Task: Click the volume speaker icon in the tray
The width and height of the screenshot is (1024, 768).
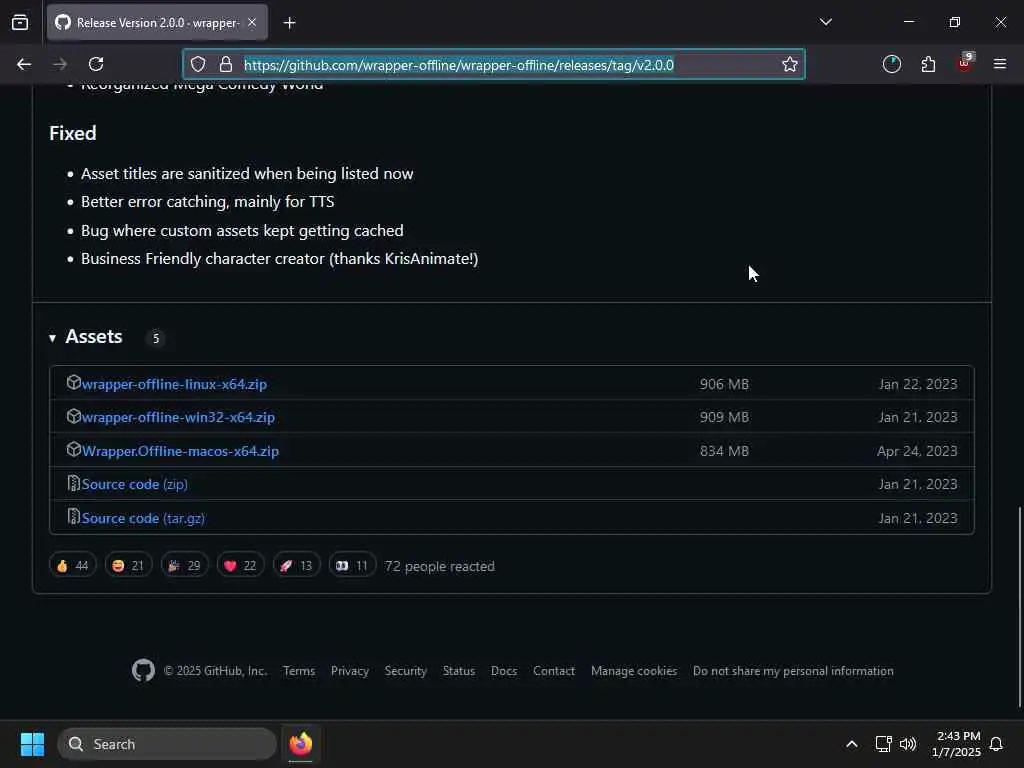Action: [x=907, y=744]
